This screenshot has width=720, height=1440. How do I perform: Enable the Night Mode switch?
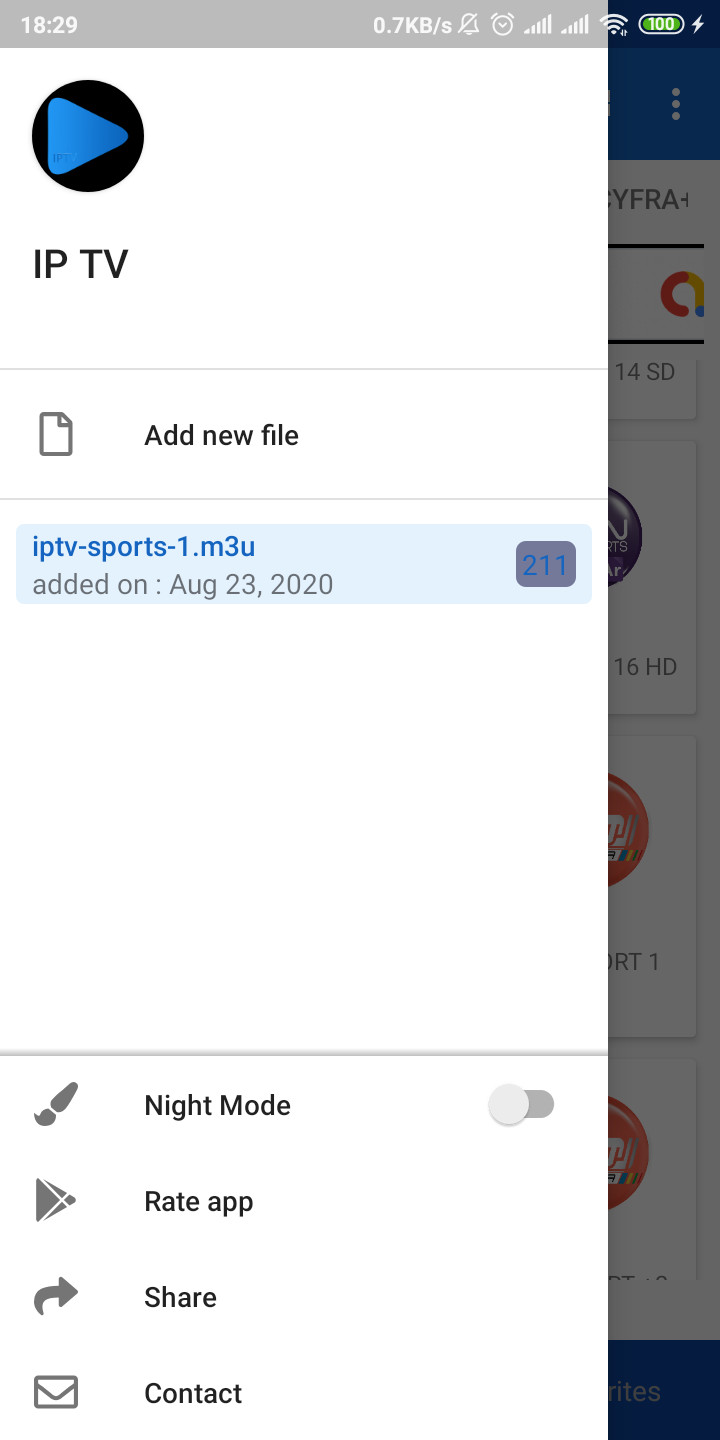point(521,1105)
